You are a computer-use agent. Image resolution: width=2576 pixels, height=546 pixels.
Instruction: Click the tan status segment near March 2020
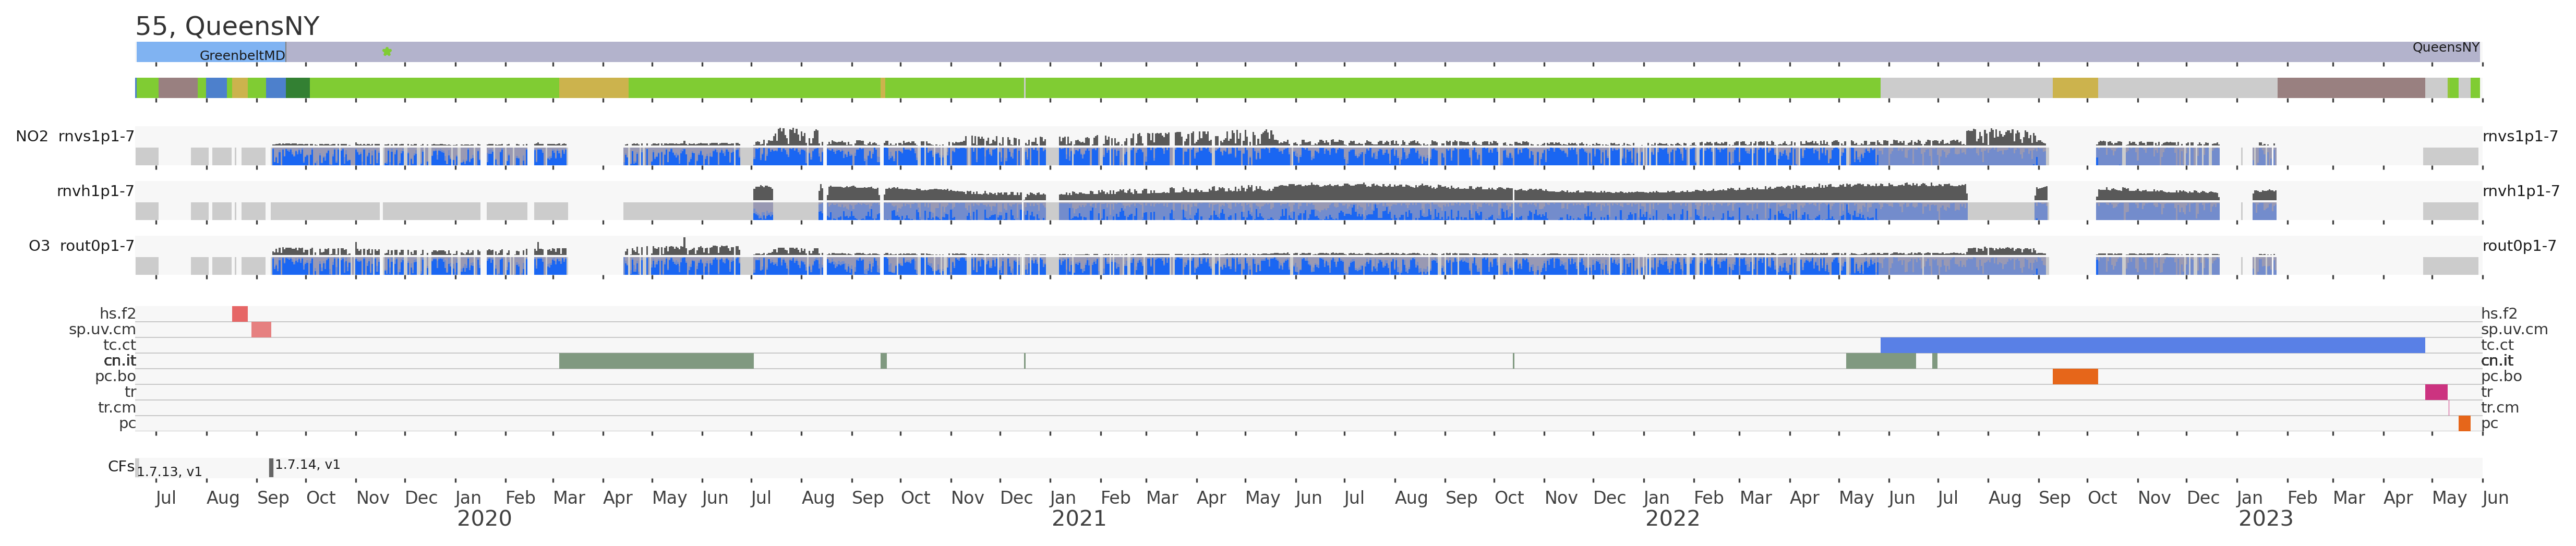[594, 88]
